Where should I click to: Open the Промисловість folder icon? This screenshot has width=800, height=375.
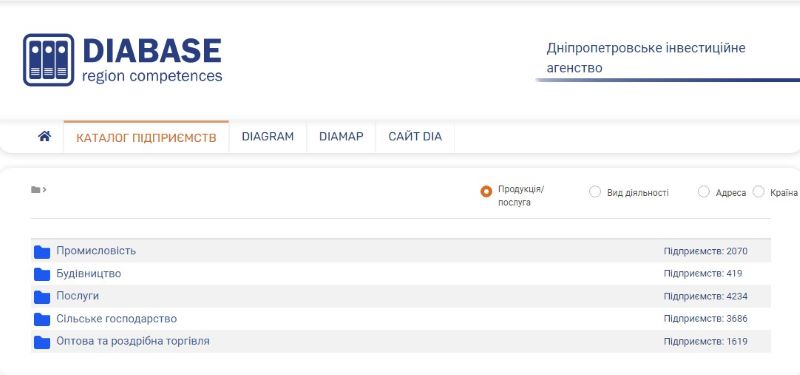point(42,252)
